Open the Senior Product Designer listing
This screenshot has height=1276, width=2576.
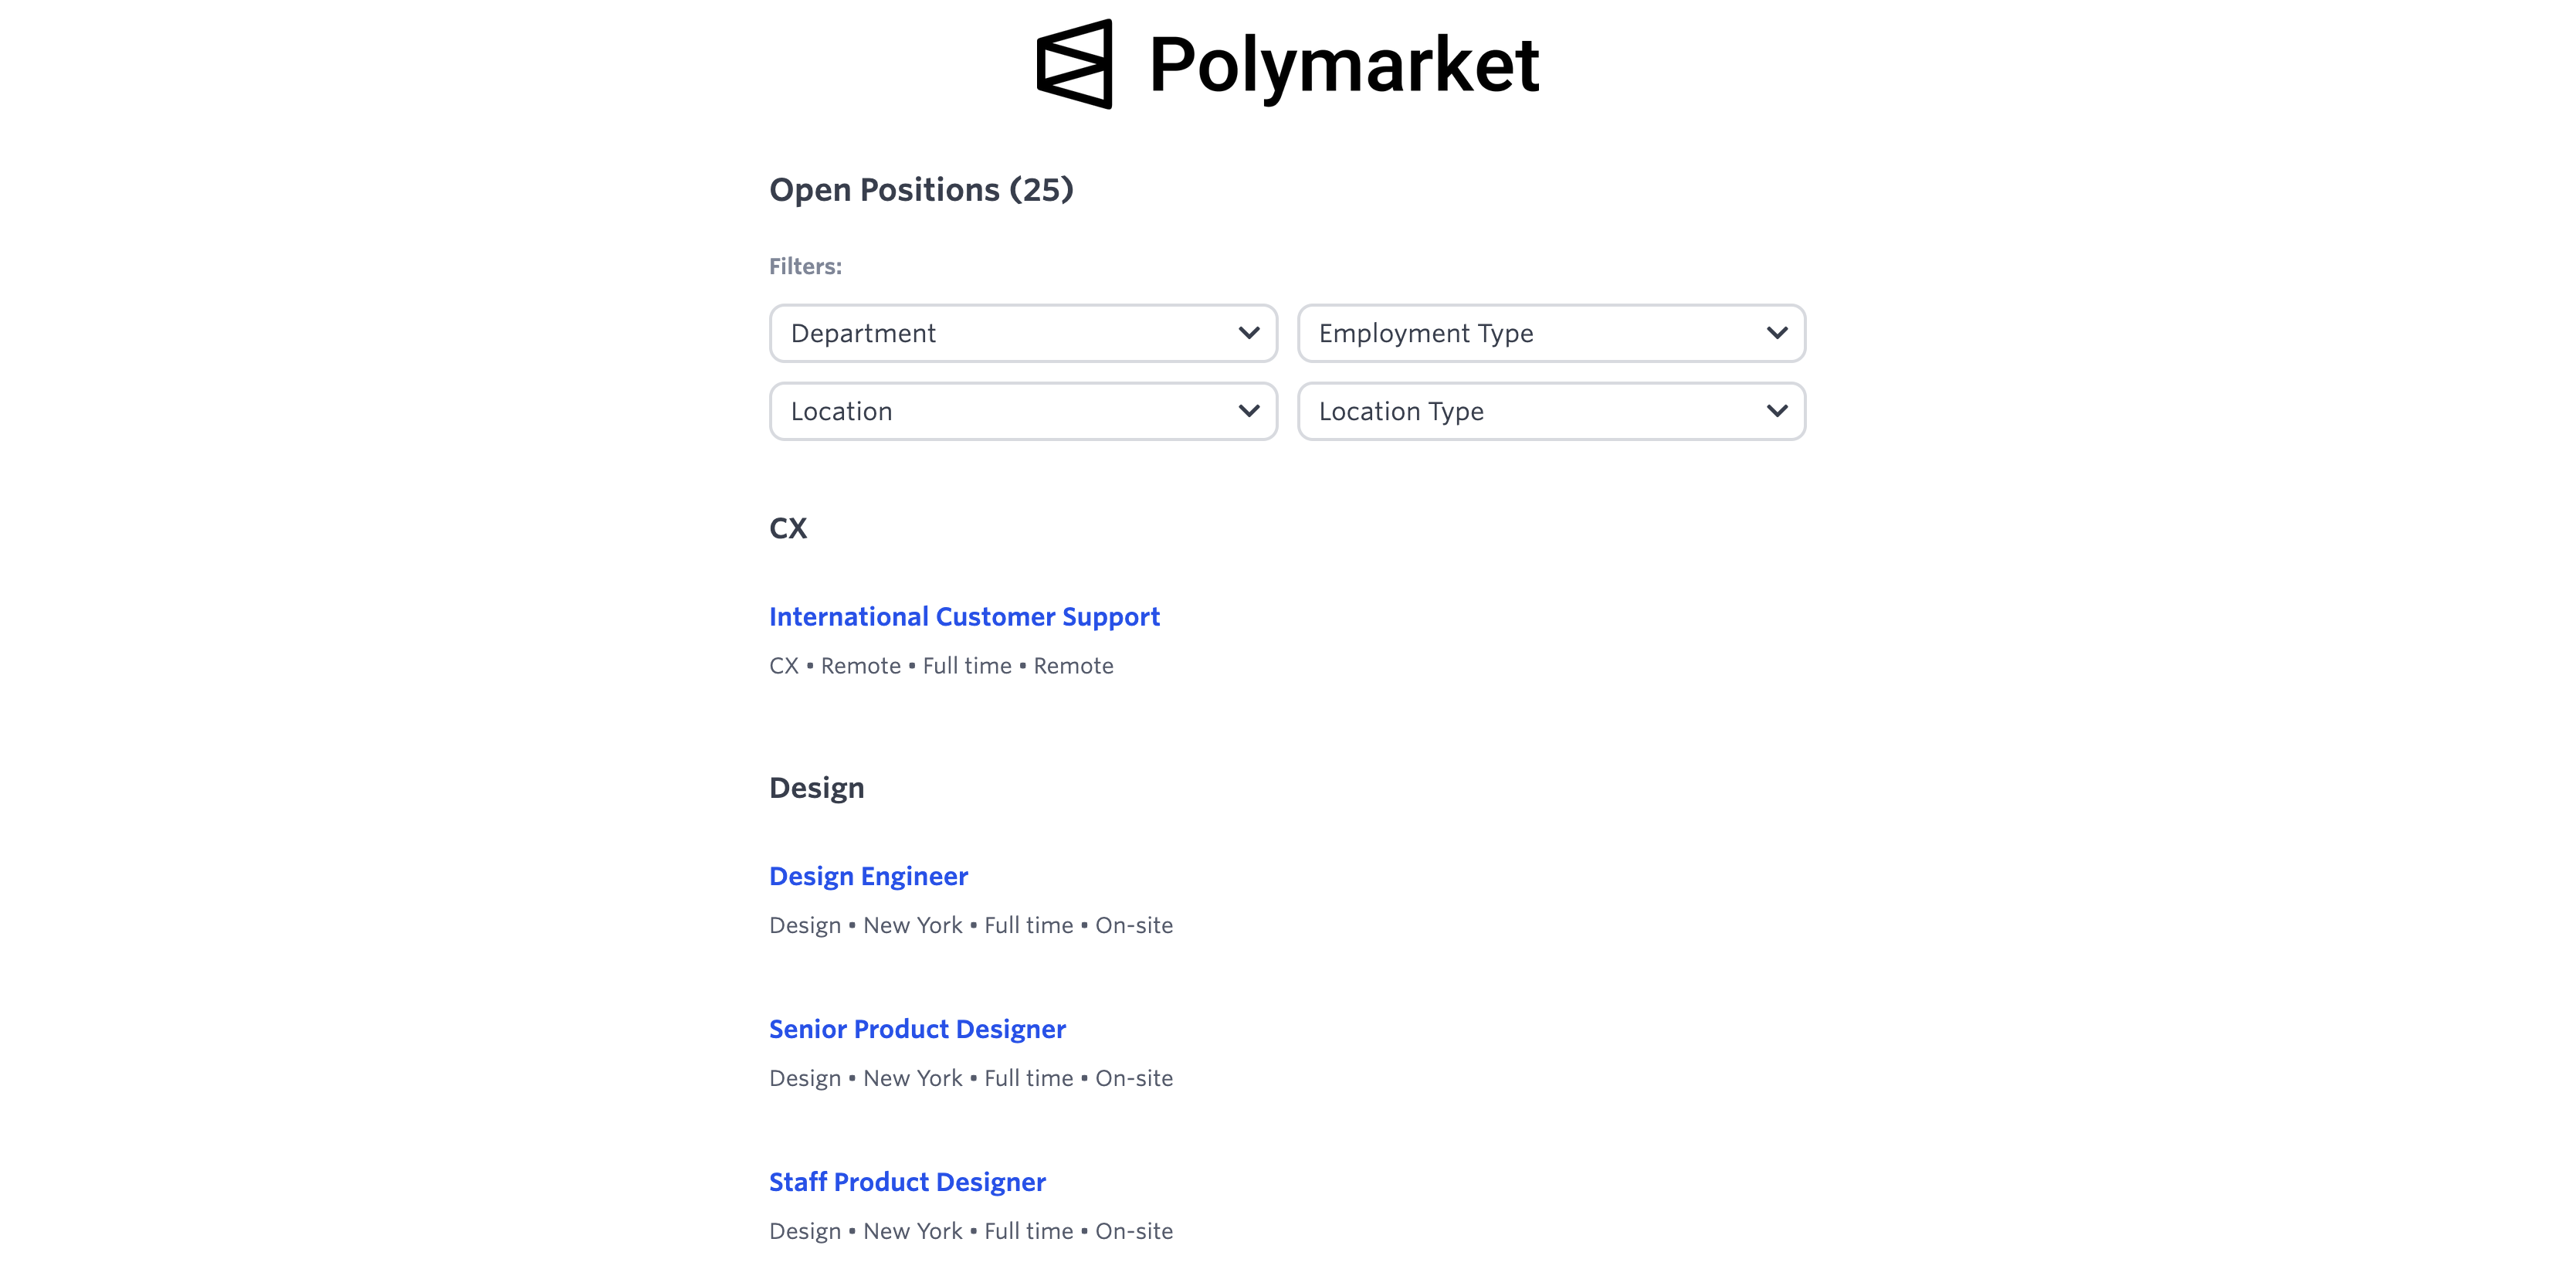tap(917, 1029)
